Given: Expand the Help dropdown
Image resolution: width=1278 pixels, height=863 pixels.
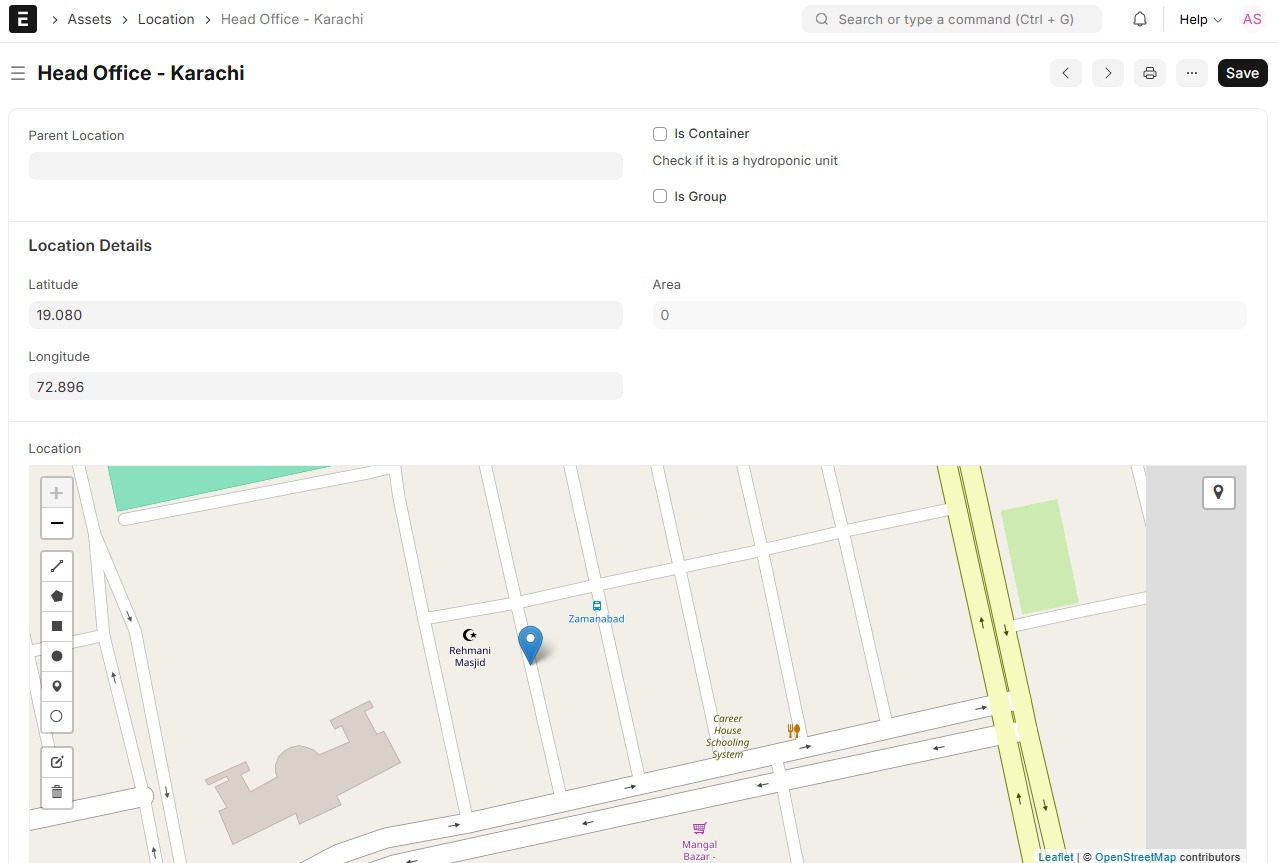Looking at the screenshot, I should [x=1198, y=19].
